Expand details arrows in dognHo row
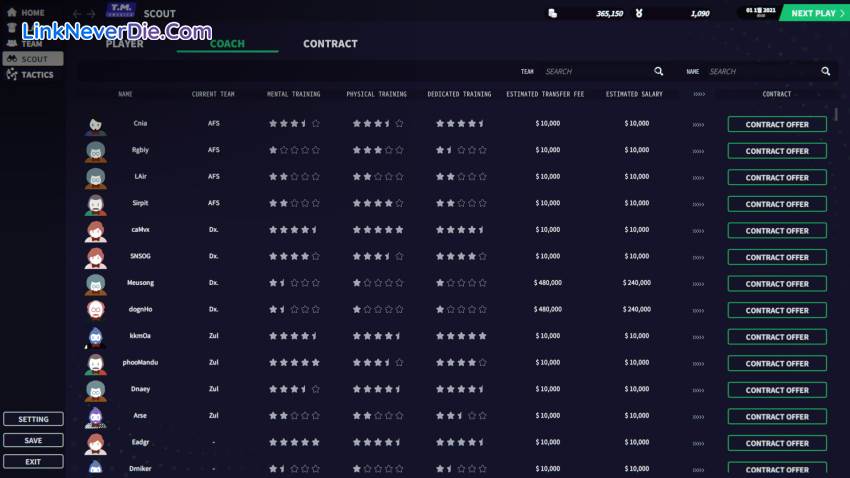Screen dimensions: 850x478 698,310
